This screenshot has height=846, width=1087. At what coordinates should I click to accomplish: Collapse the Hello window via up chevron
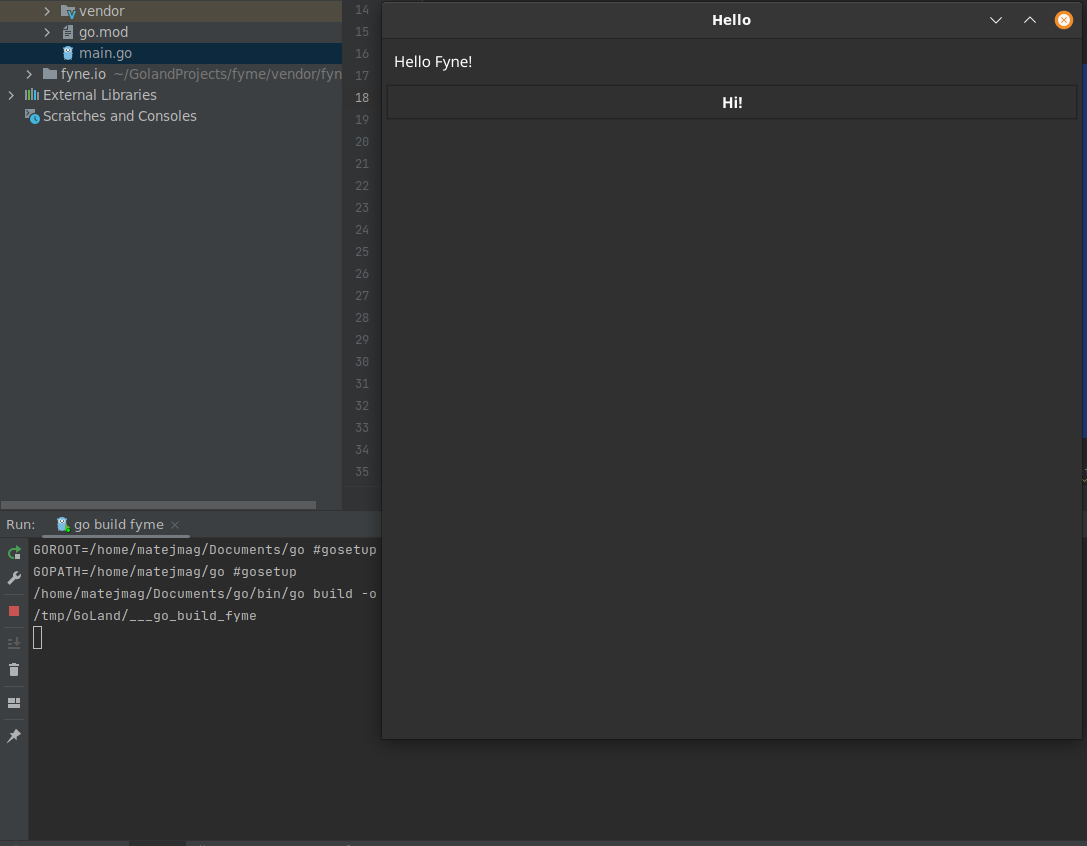1029,19
